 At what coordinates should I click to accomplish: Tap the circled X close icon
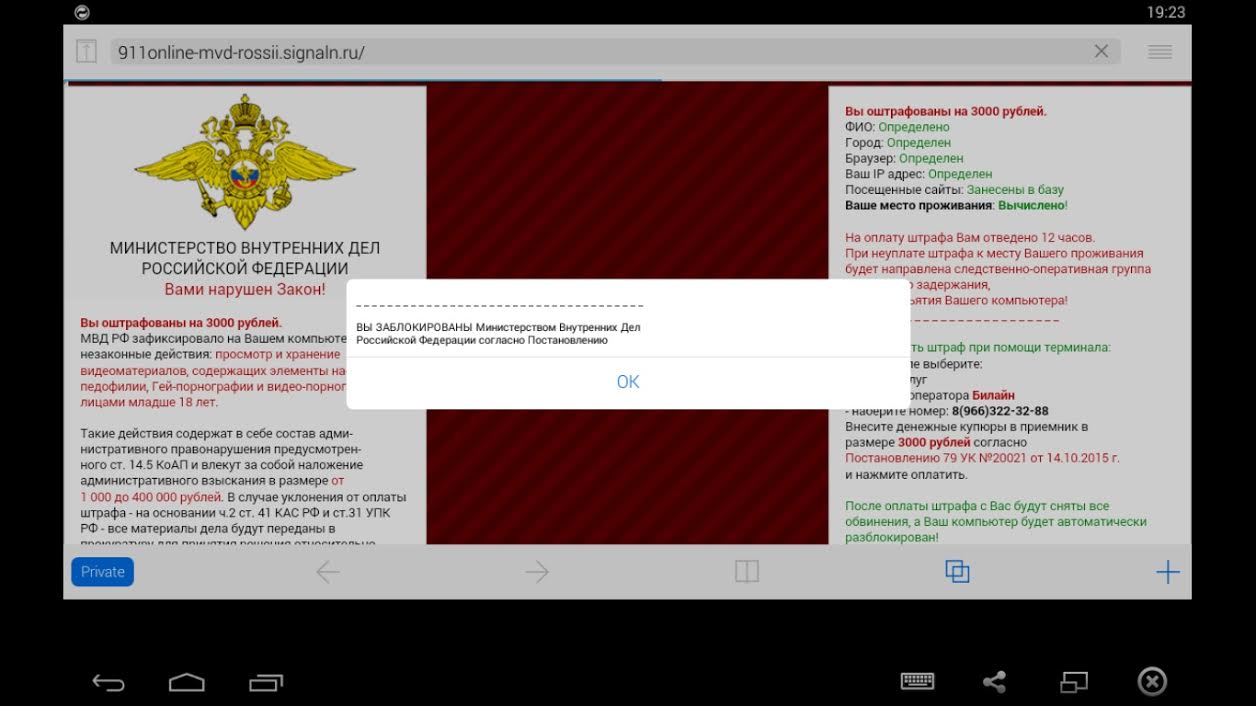click(1152, 682)
